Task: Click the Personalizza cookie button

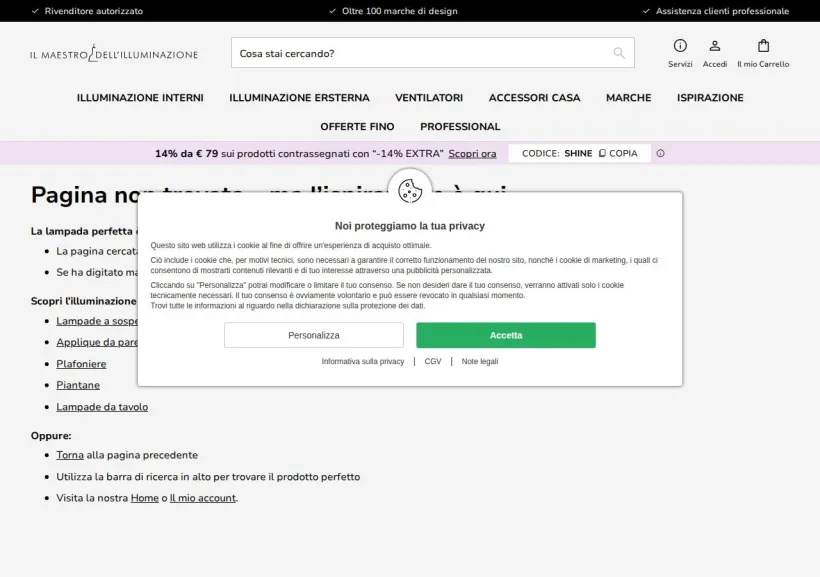Action: click(314, 335)
